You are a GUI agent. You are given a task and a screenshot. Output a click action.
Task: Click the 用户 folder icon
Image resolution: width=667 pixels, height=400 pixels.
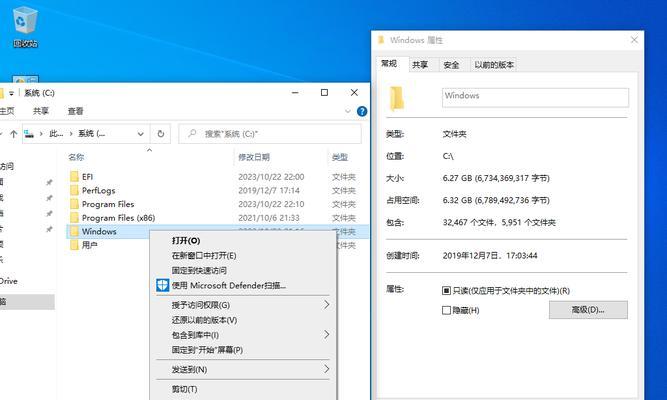click(74, 245)
